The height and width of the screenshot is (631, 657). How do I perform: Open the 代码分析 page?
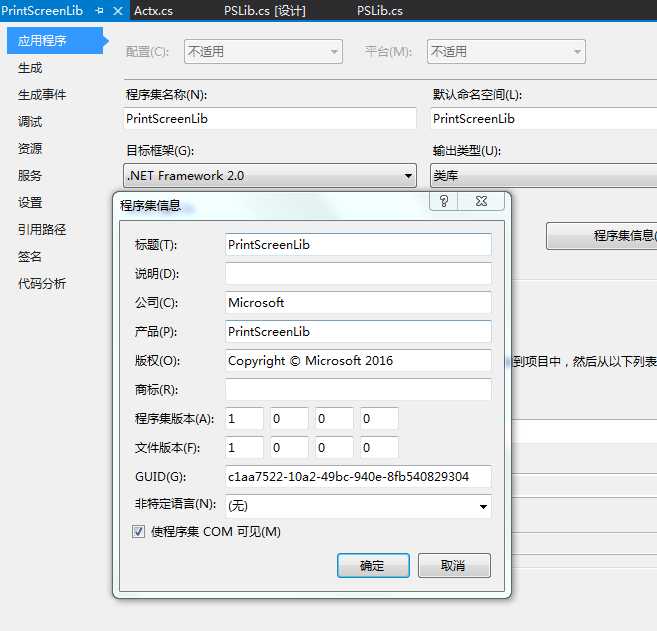coord(42,283)
